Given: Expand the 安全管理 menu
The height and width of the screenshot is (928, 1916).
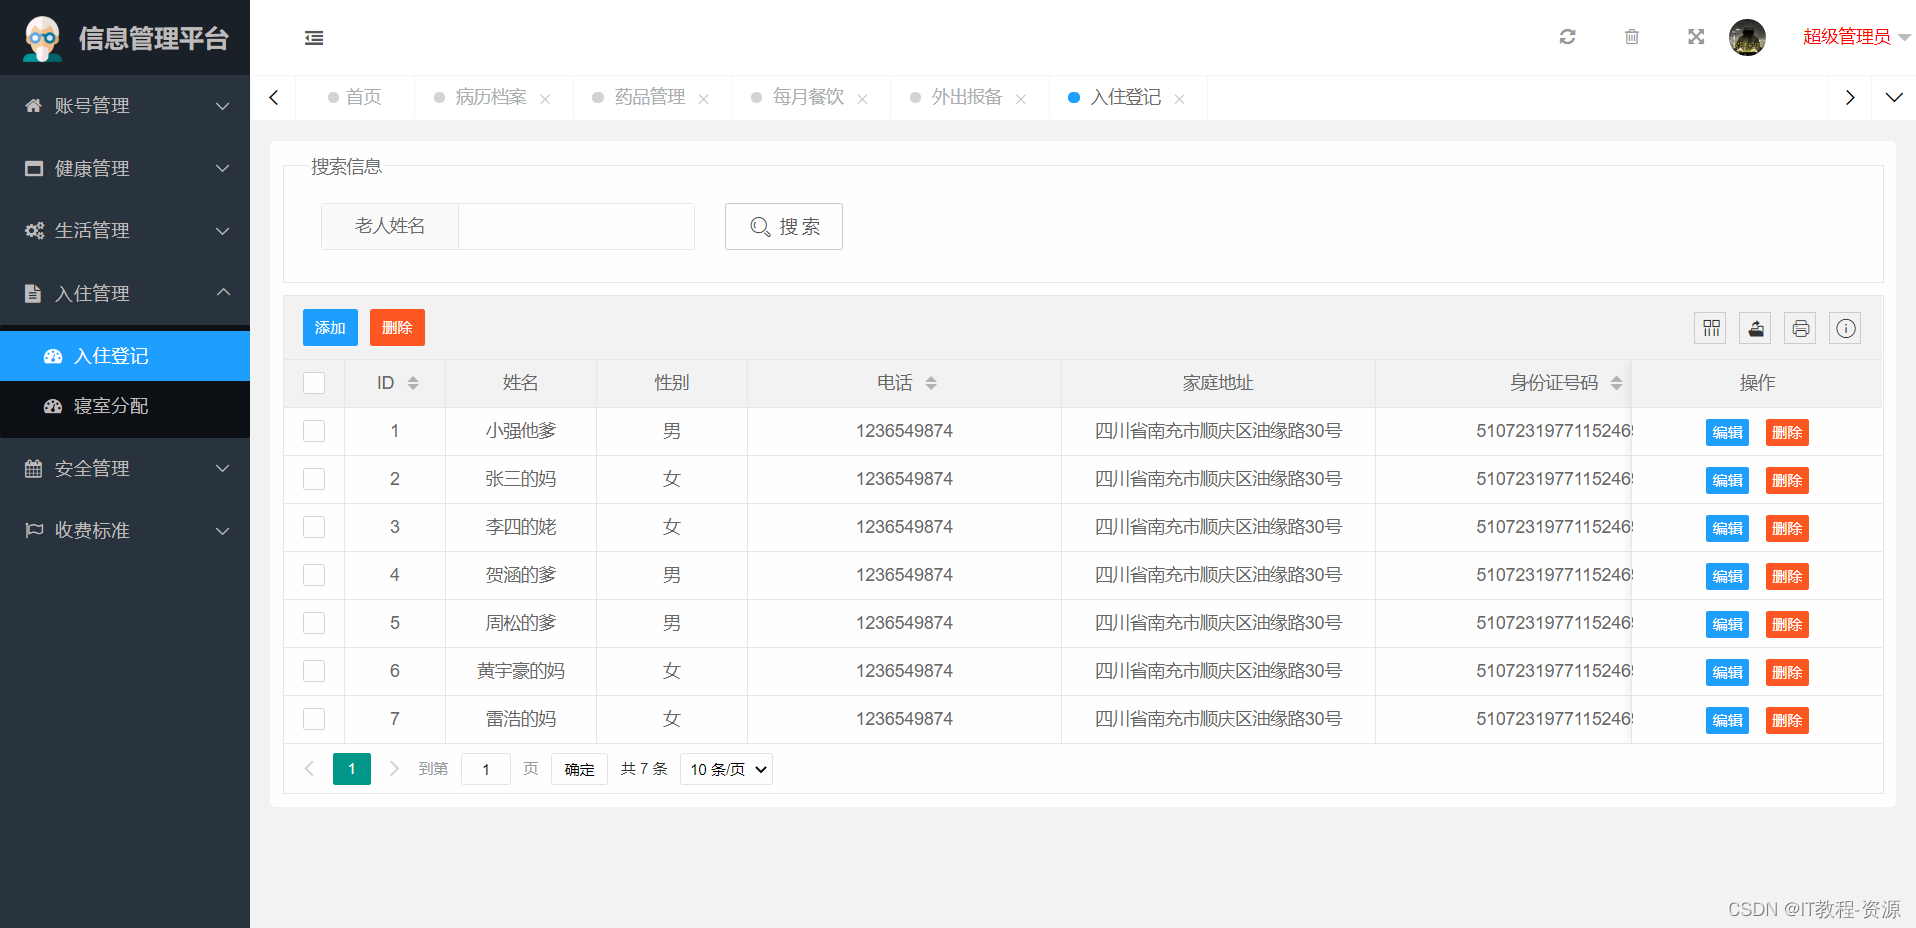Looking at the screenshot, I should [125, 468].
